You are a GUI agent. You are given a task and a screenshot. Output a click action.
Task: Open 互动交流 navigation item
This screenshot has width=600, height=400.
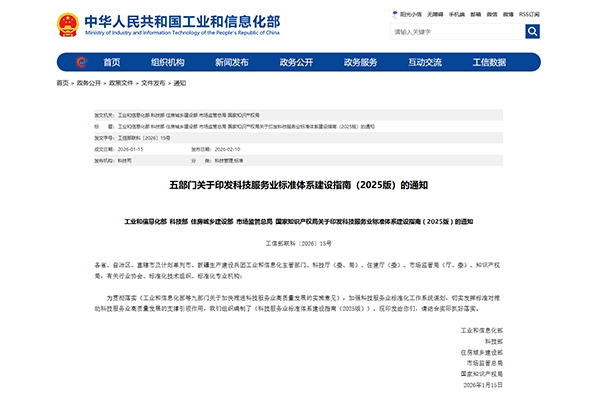(x=424, y=62)
